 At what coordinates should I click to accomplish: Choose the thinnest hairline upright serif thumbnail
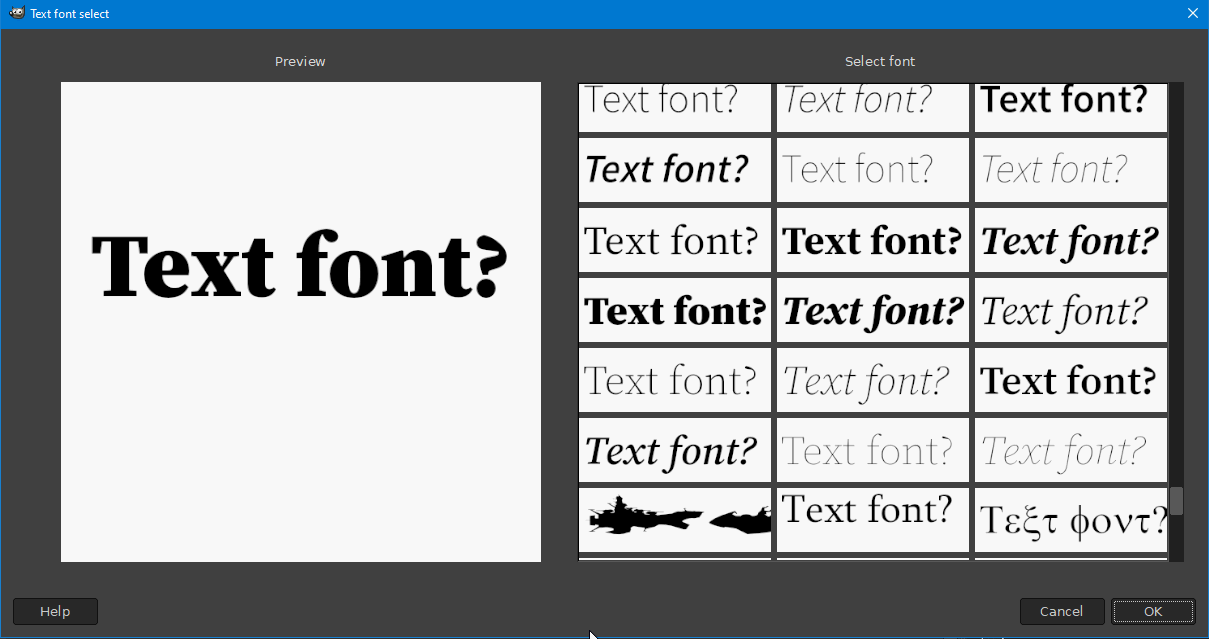point(873,449)
